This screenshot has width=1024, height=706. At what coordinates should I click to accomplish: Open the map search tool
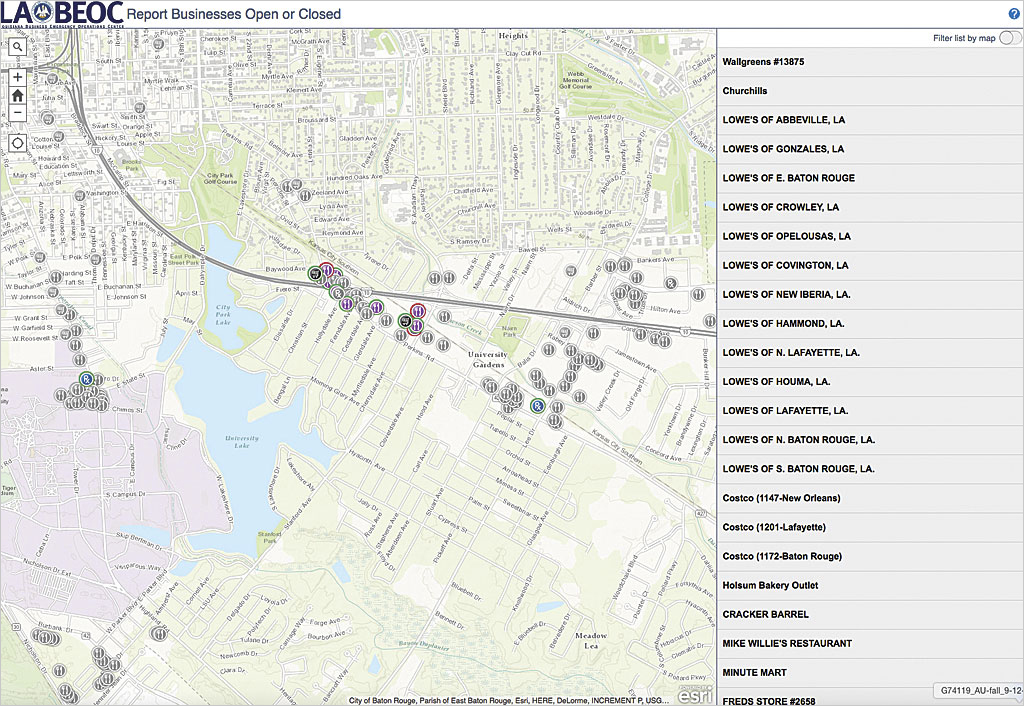coord(18,46)
